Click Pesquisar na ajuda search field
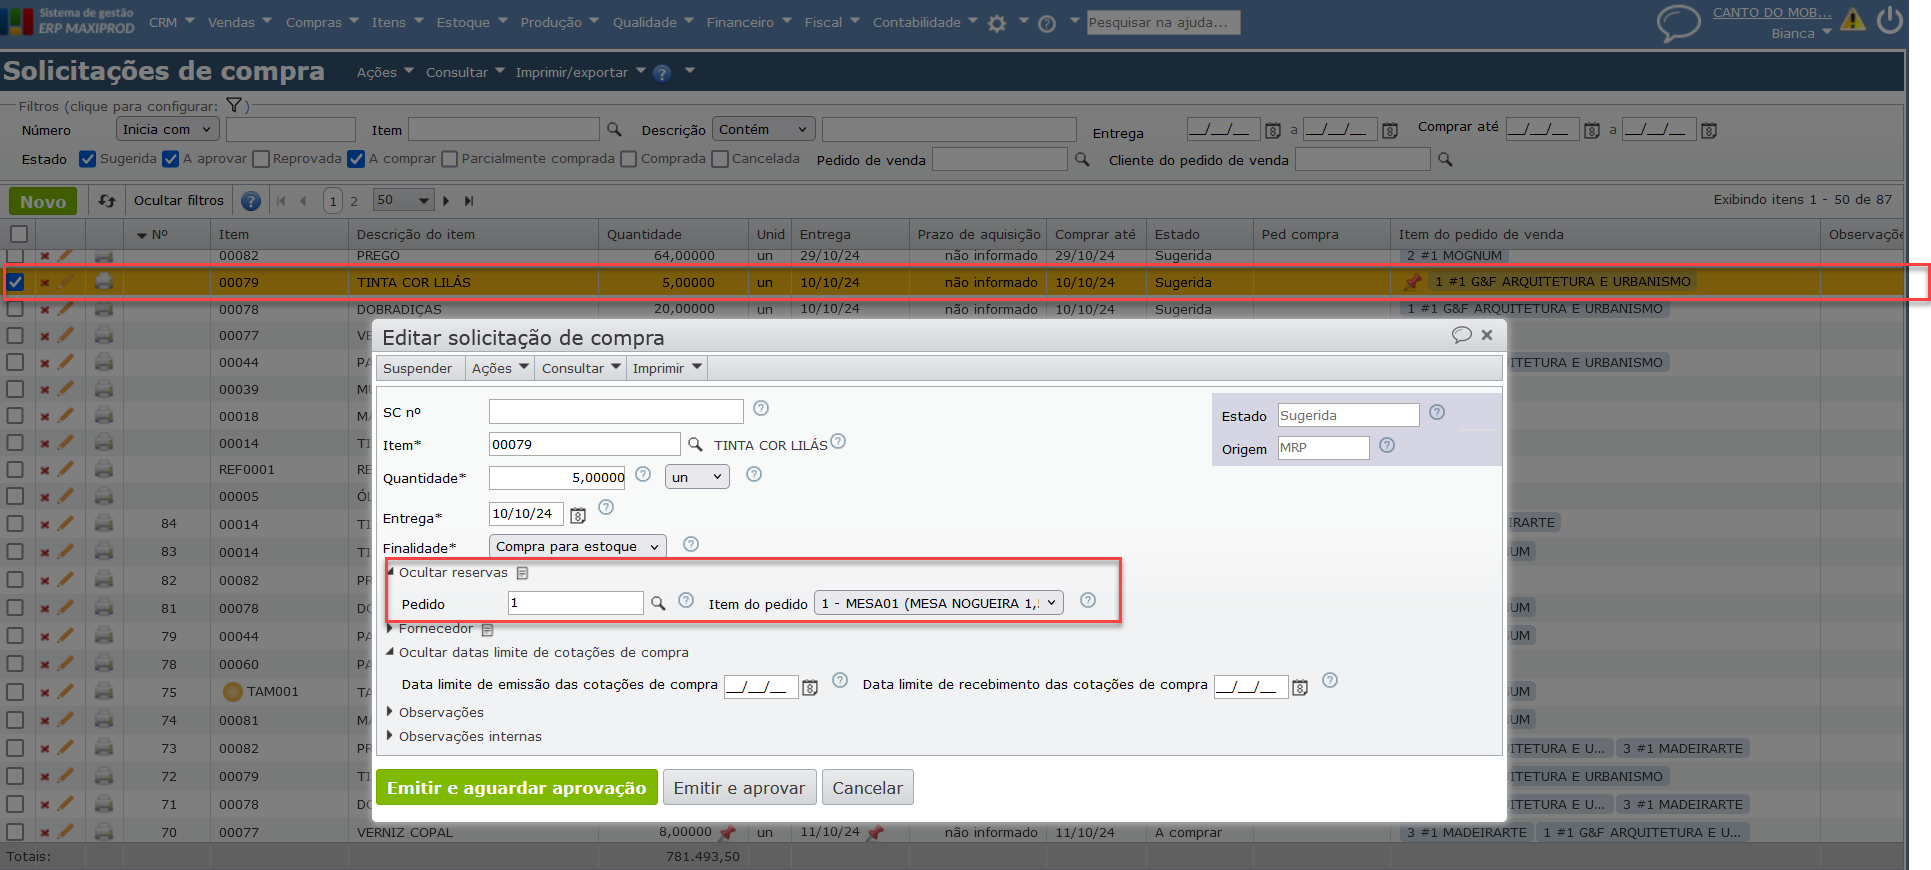The image size is (1931, 870). tap(1163, 22)
